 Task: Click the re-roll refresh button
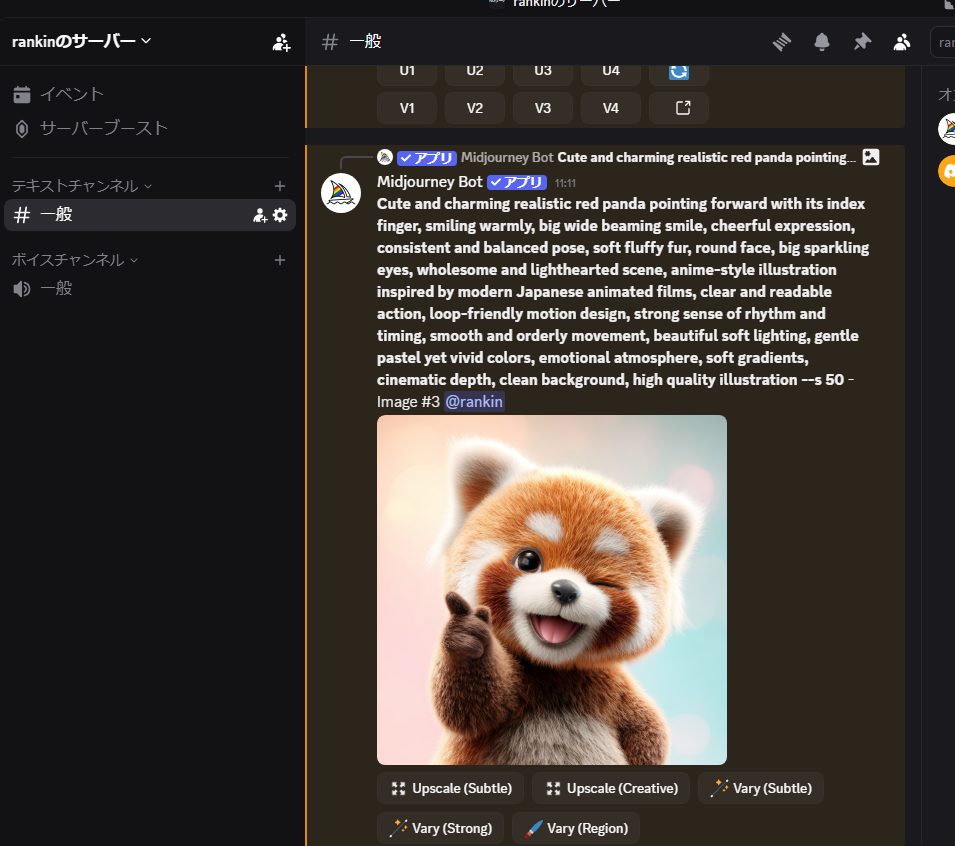tap(679, 71)
